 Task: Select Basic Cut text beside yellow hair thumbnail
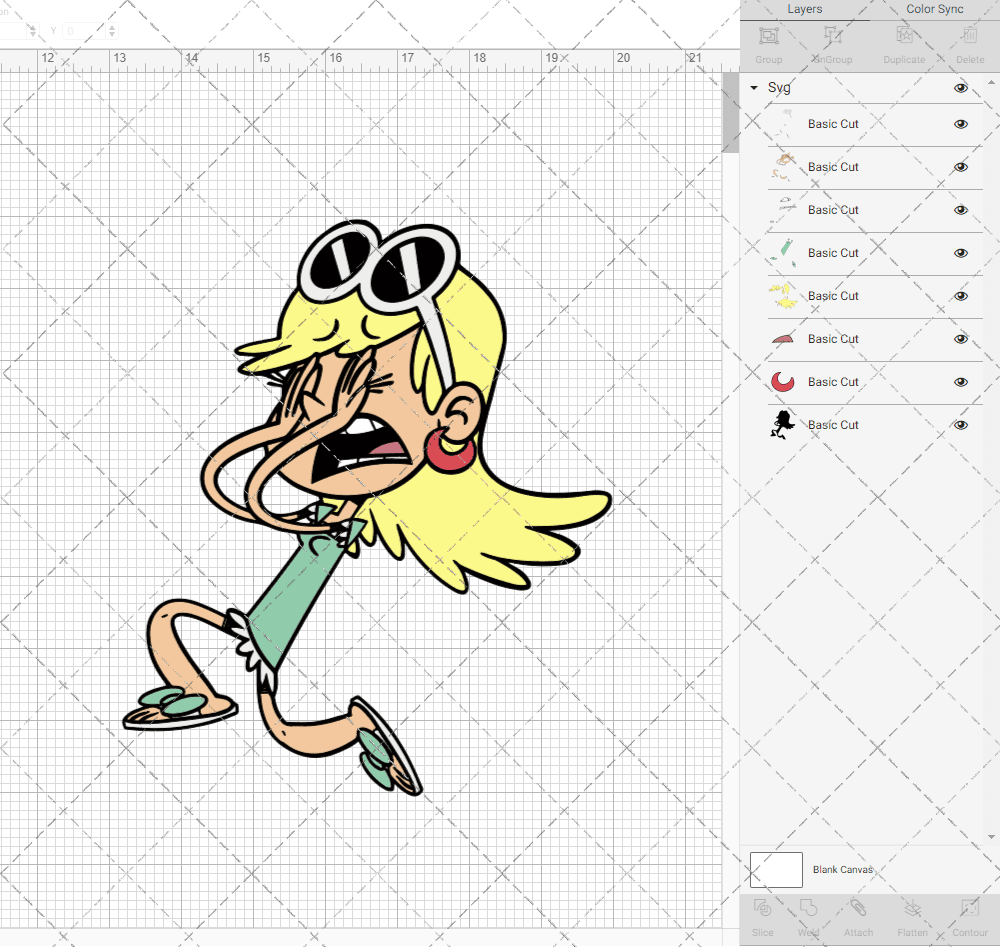point(833,296)
